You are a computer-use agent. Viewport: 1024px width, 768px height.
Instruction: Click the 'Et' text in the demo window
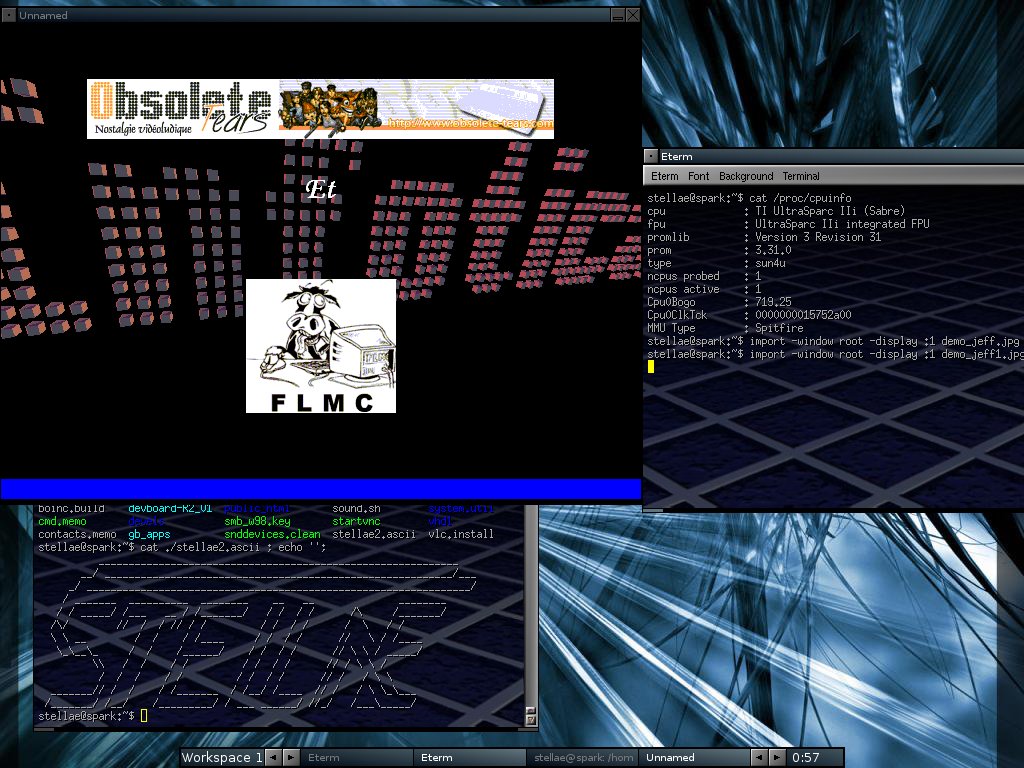pos(321,189)
